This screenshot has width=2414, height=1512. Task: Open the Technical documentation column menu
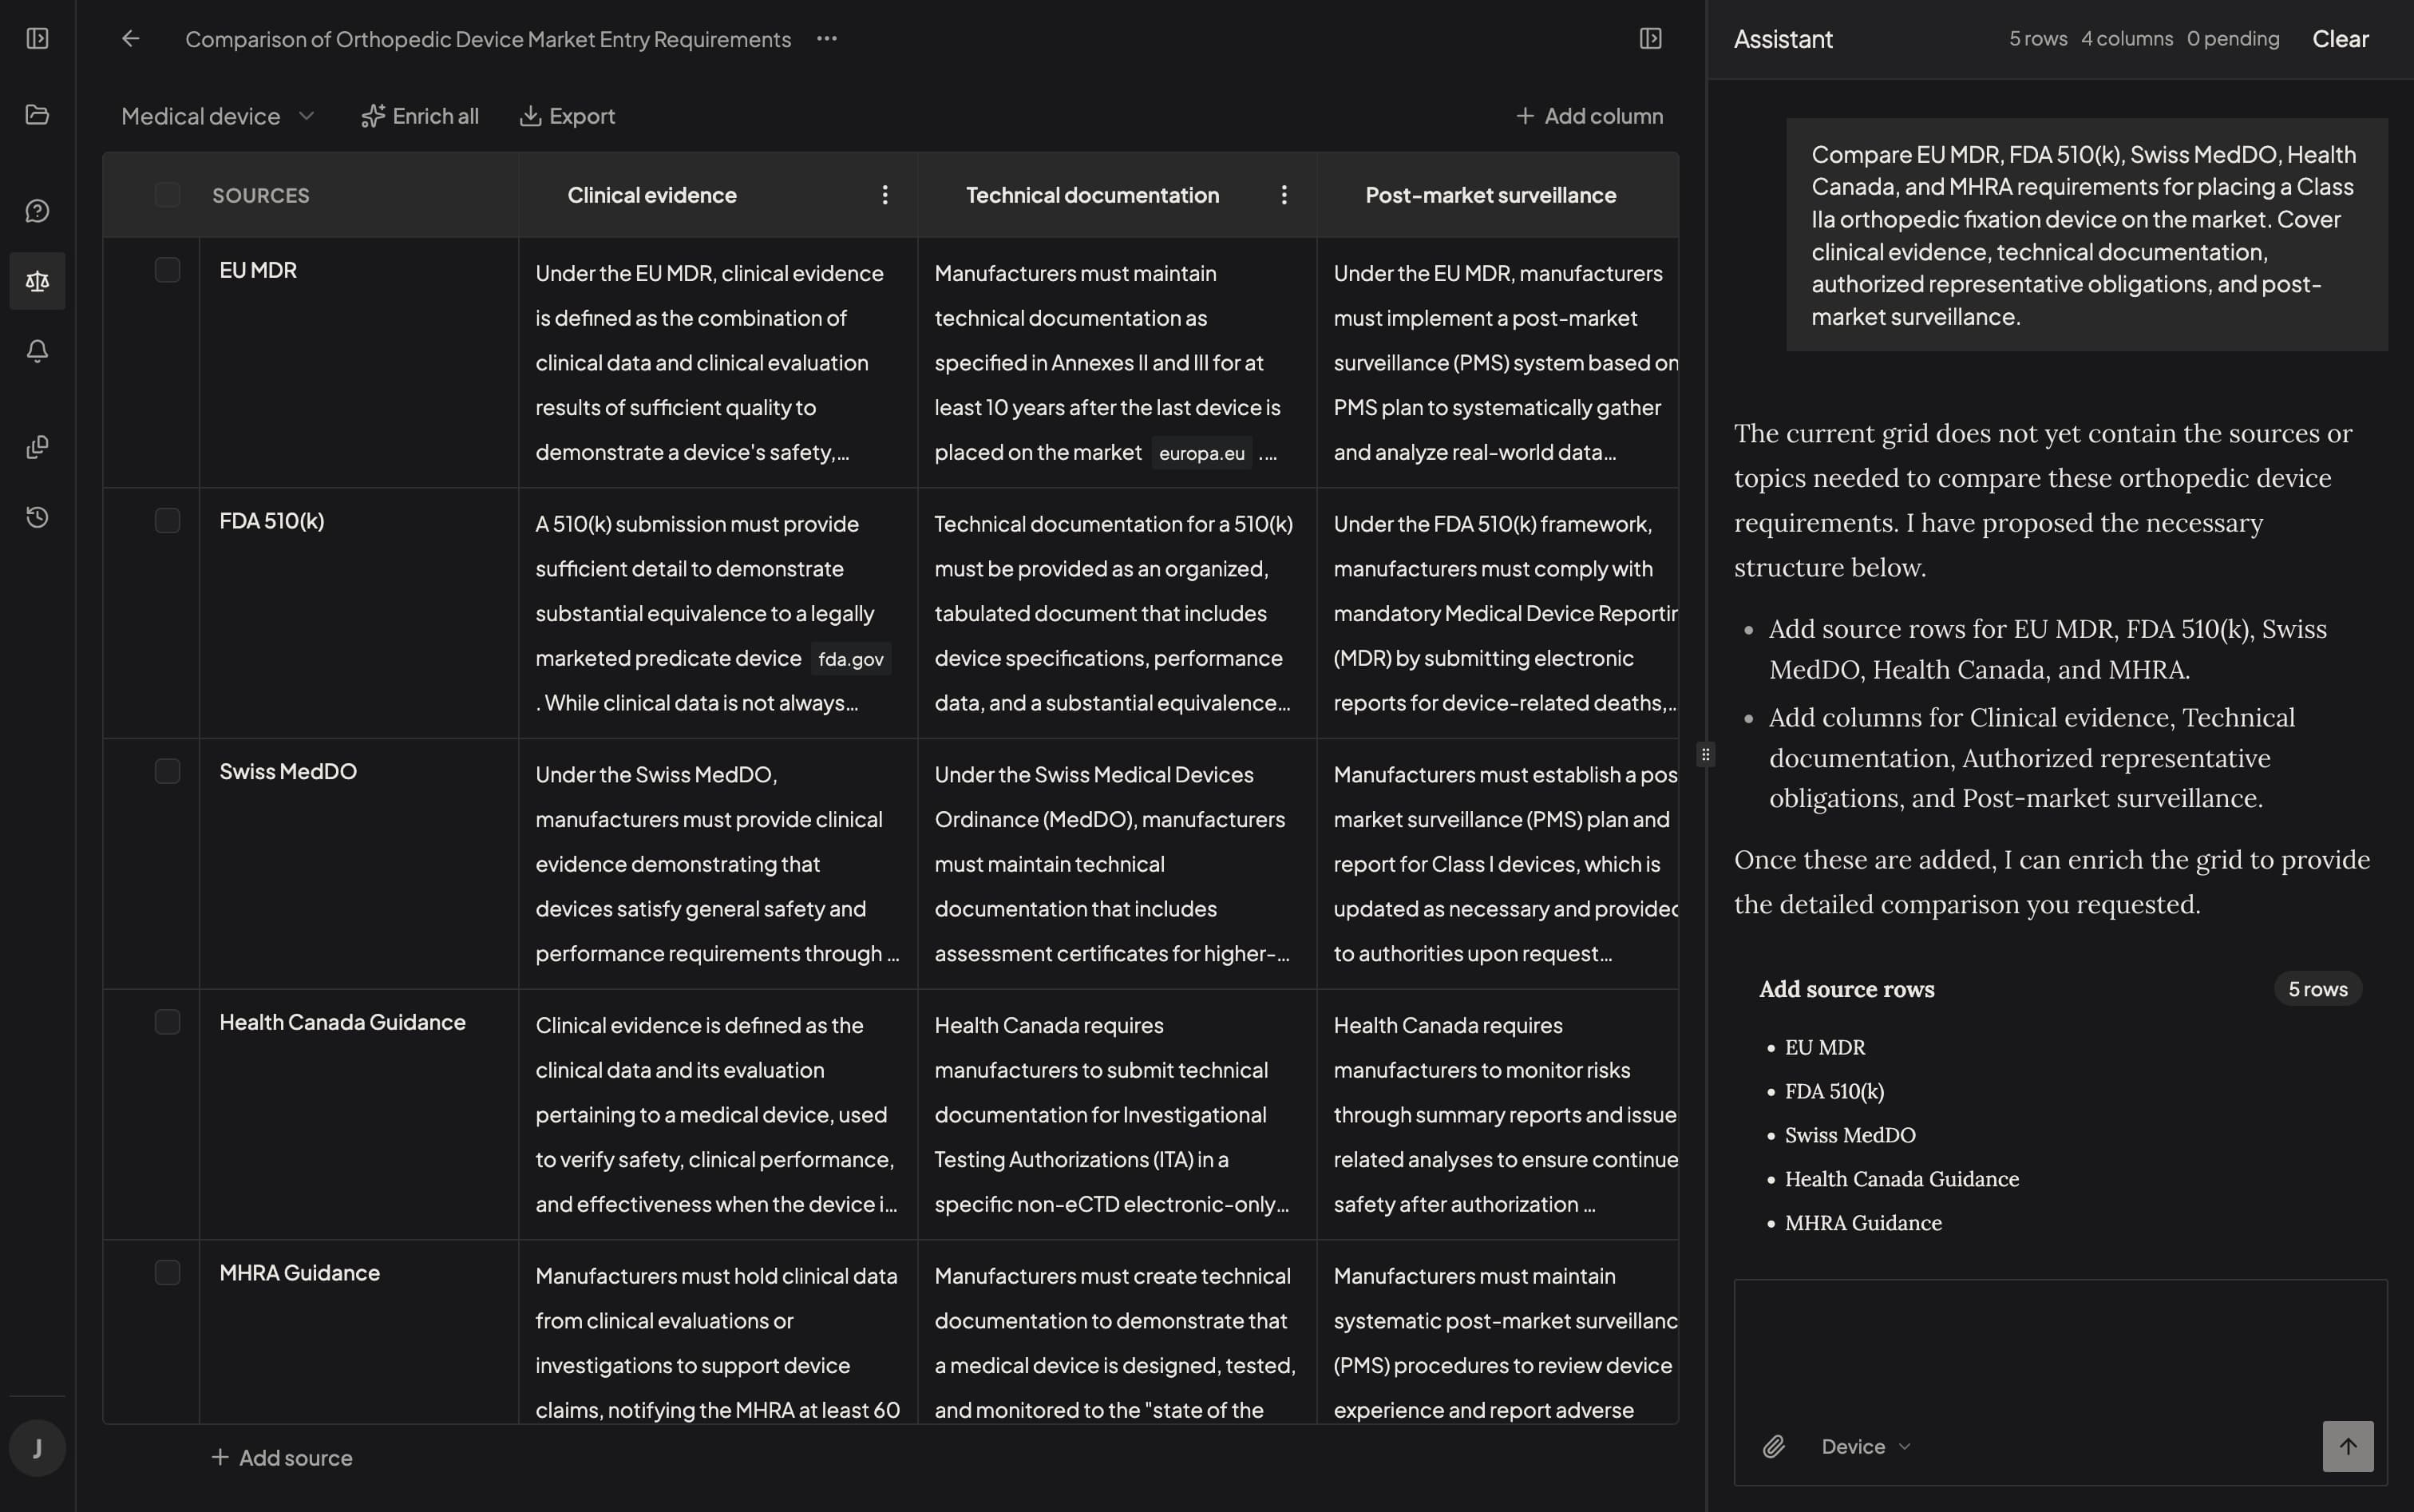click(1284, 195)
